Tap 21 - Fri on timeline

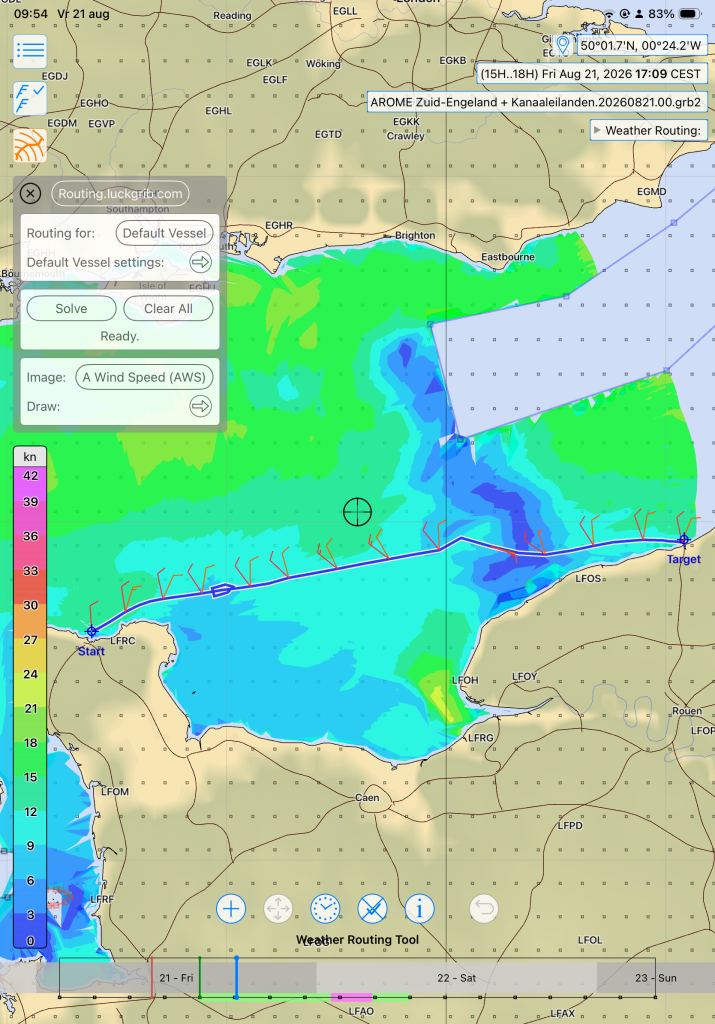(x=176, y=978)
